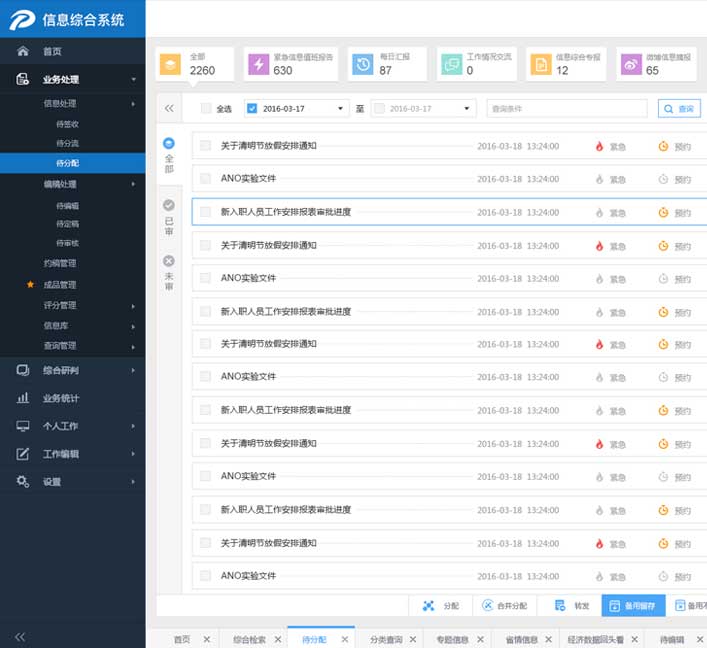Collapse the filter panel with double-arrow icon

coord(169,108)
